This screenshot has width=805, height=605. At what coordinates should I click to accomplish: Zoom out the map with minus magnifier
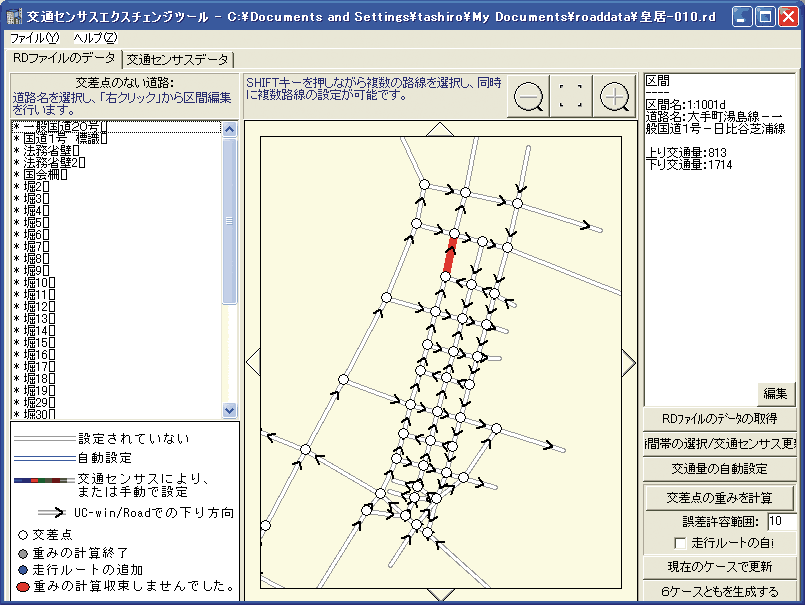click(x=528, y=96)
